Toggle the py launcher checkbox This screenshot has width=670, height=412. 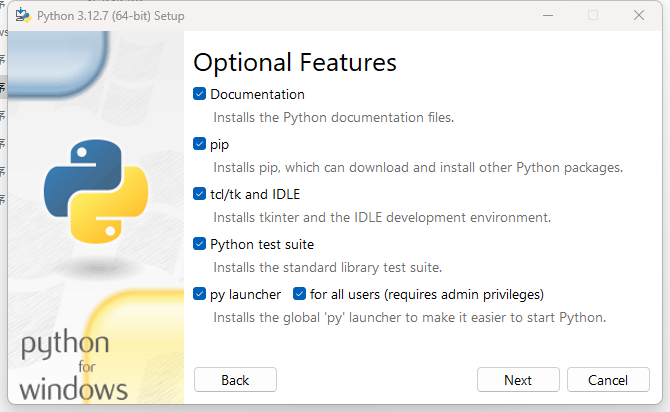(x=200, y=294)
